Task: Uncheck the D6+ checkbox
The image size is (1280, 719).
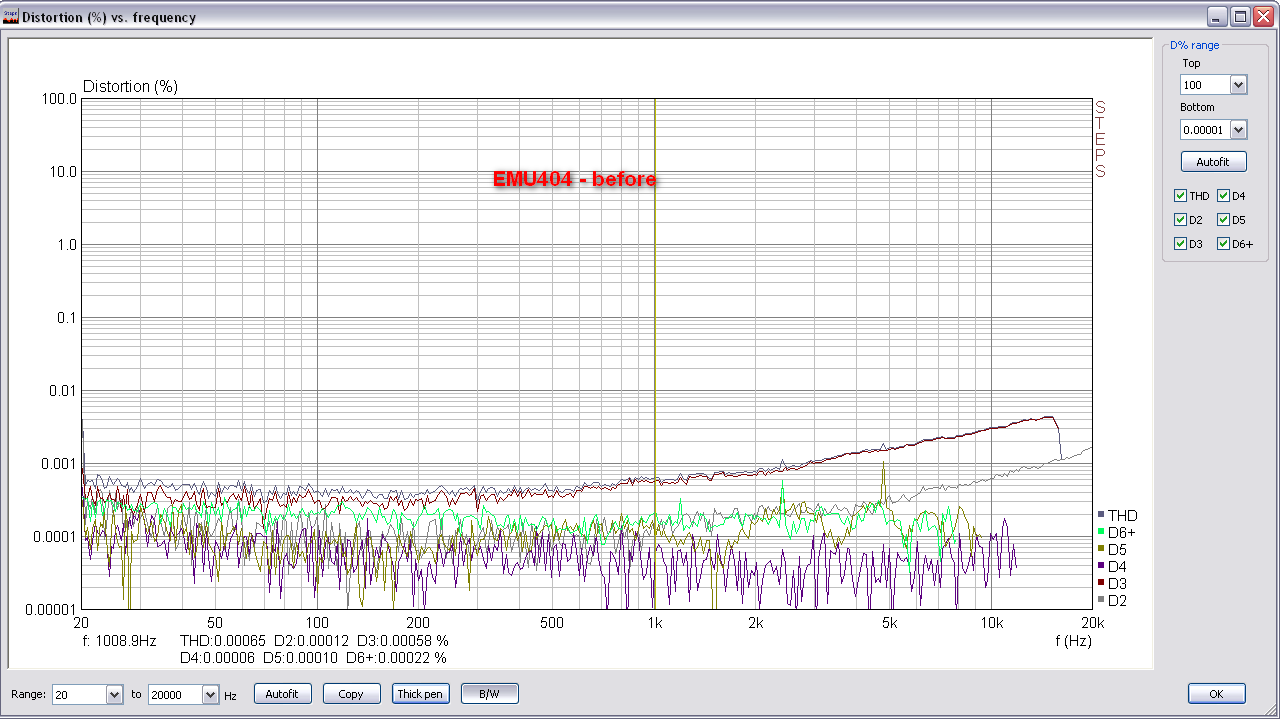Action: [x=1223, y=244]
